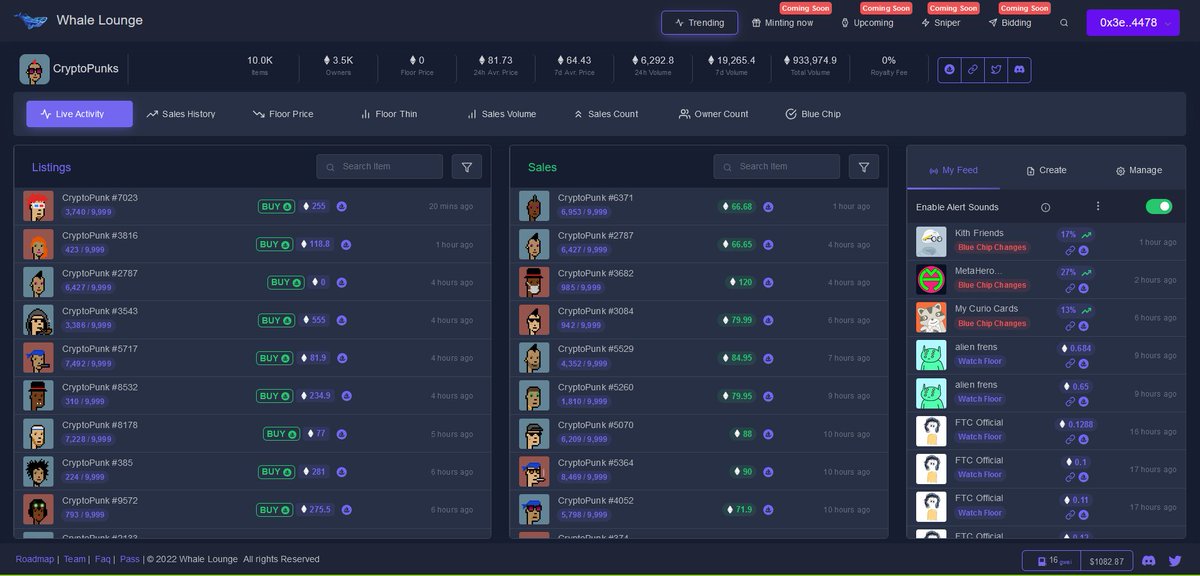Viewport: 1200px width, 576px height.
Task: Click the Whale Lounge whale logo
Action: click(30, 21)
